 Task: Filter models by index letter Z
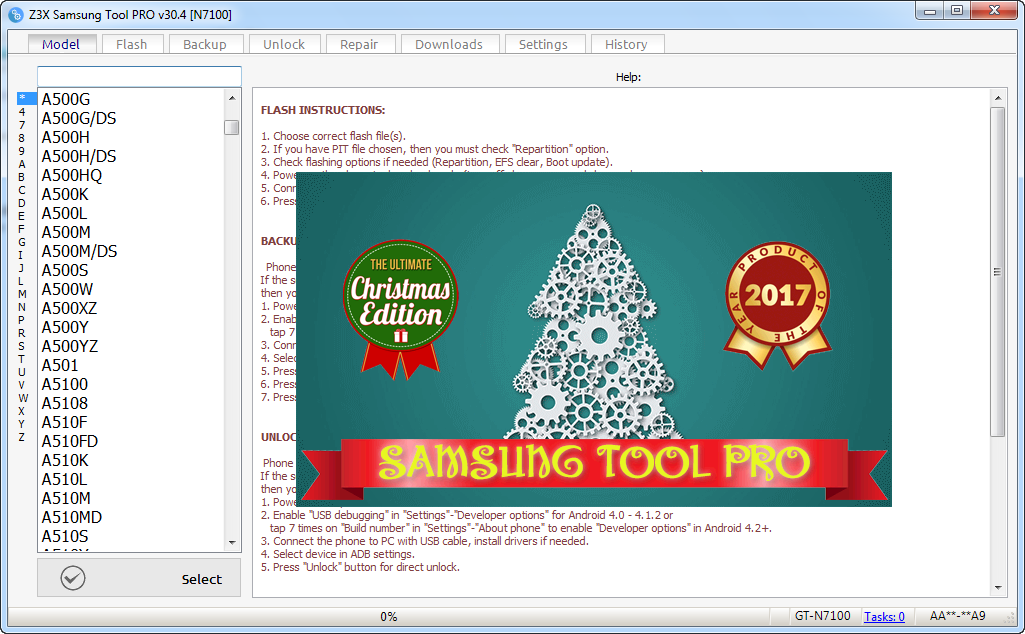tap(22, 437)
